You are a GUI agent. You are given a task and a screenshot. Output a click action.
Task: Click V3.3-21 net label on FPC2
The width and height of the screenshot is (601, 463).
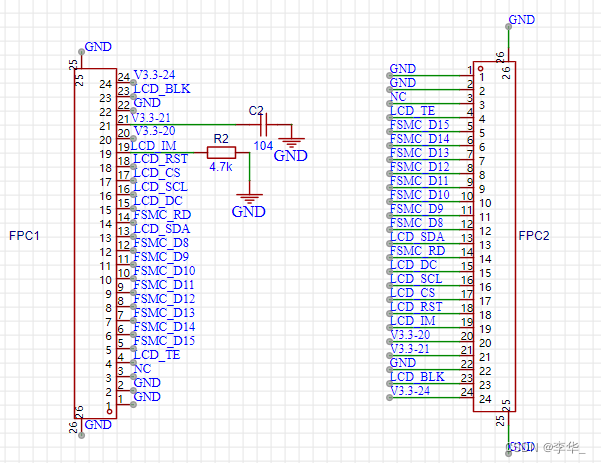point(410,349)
